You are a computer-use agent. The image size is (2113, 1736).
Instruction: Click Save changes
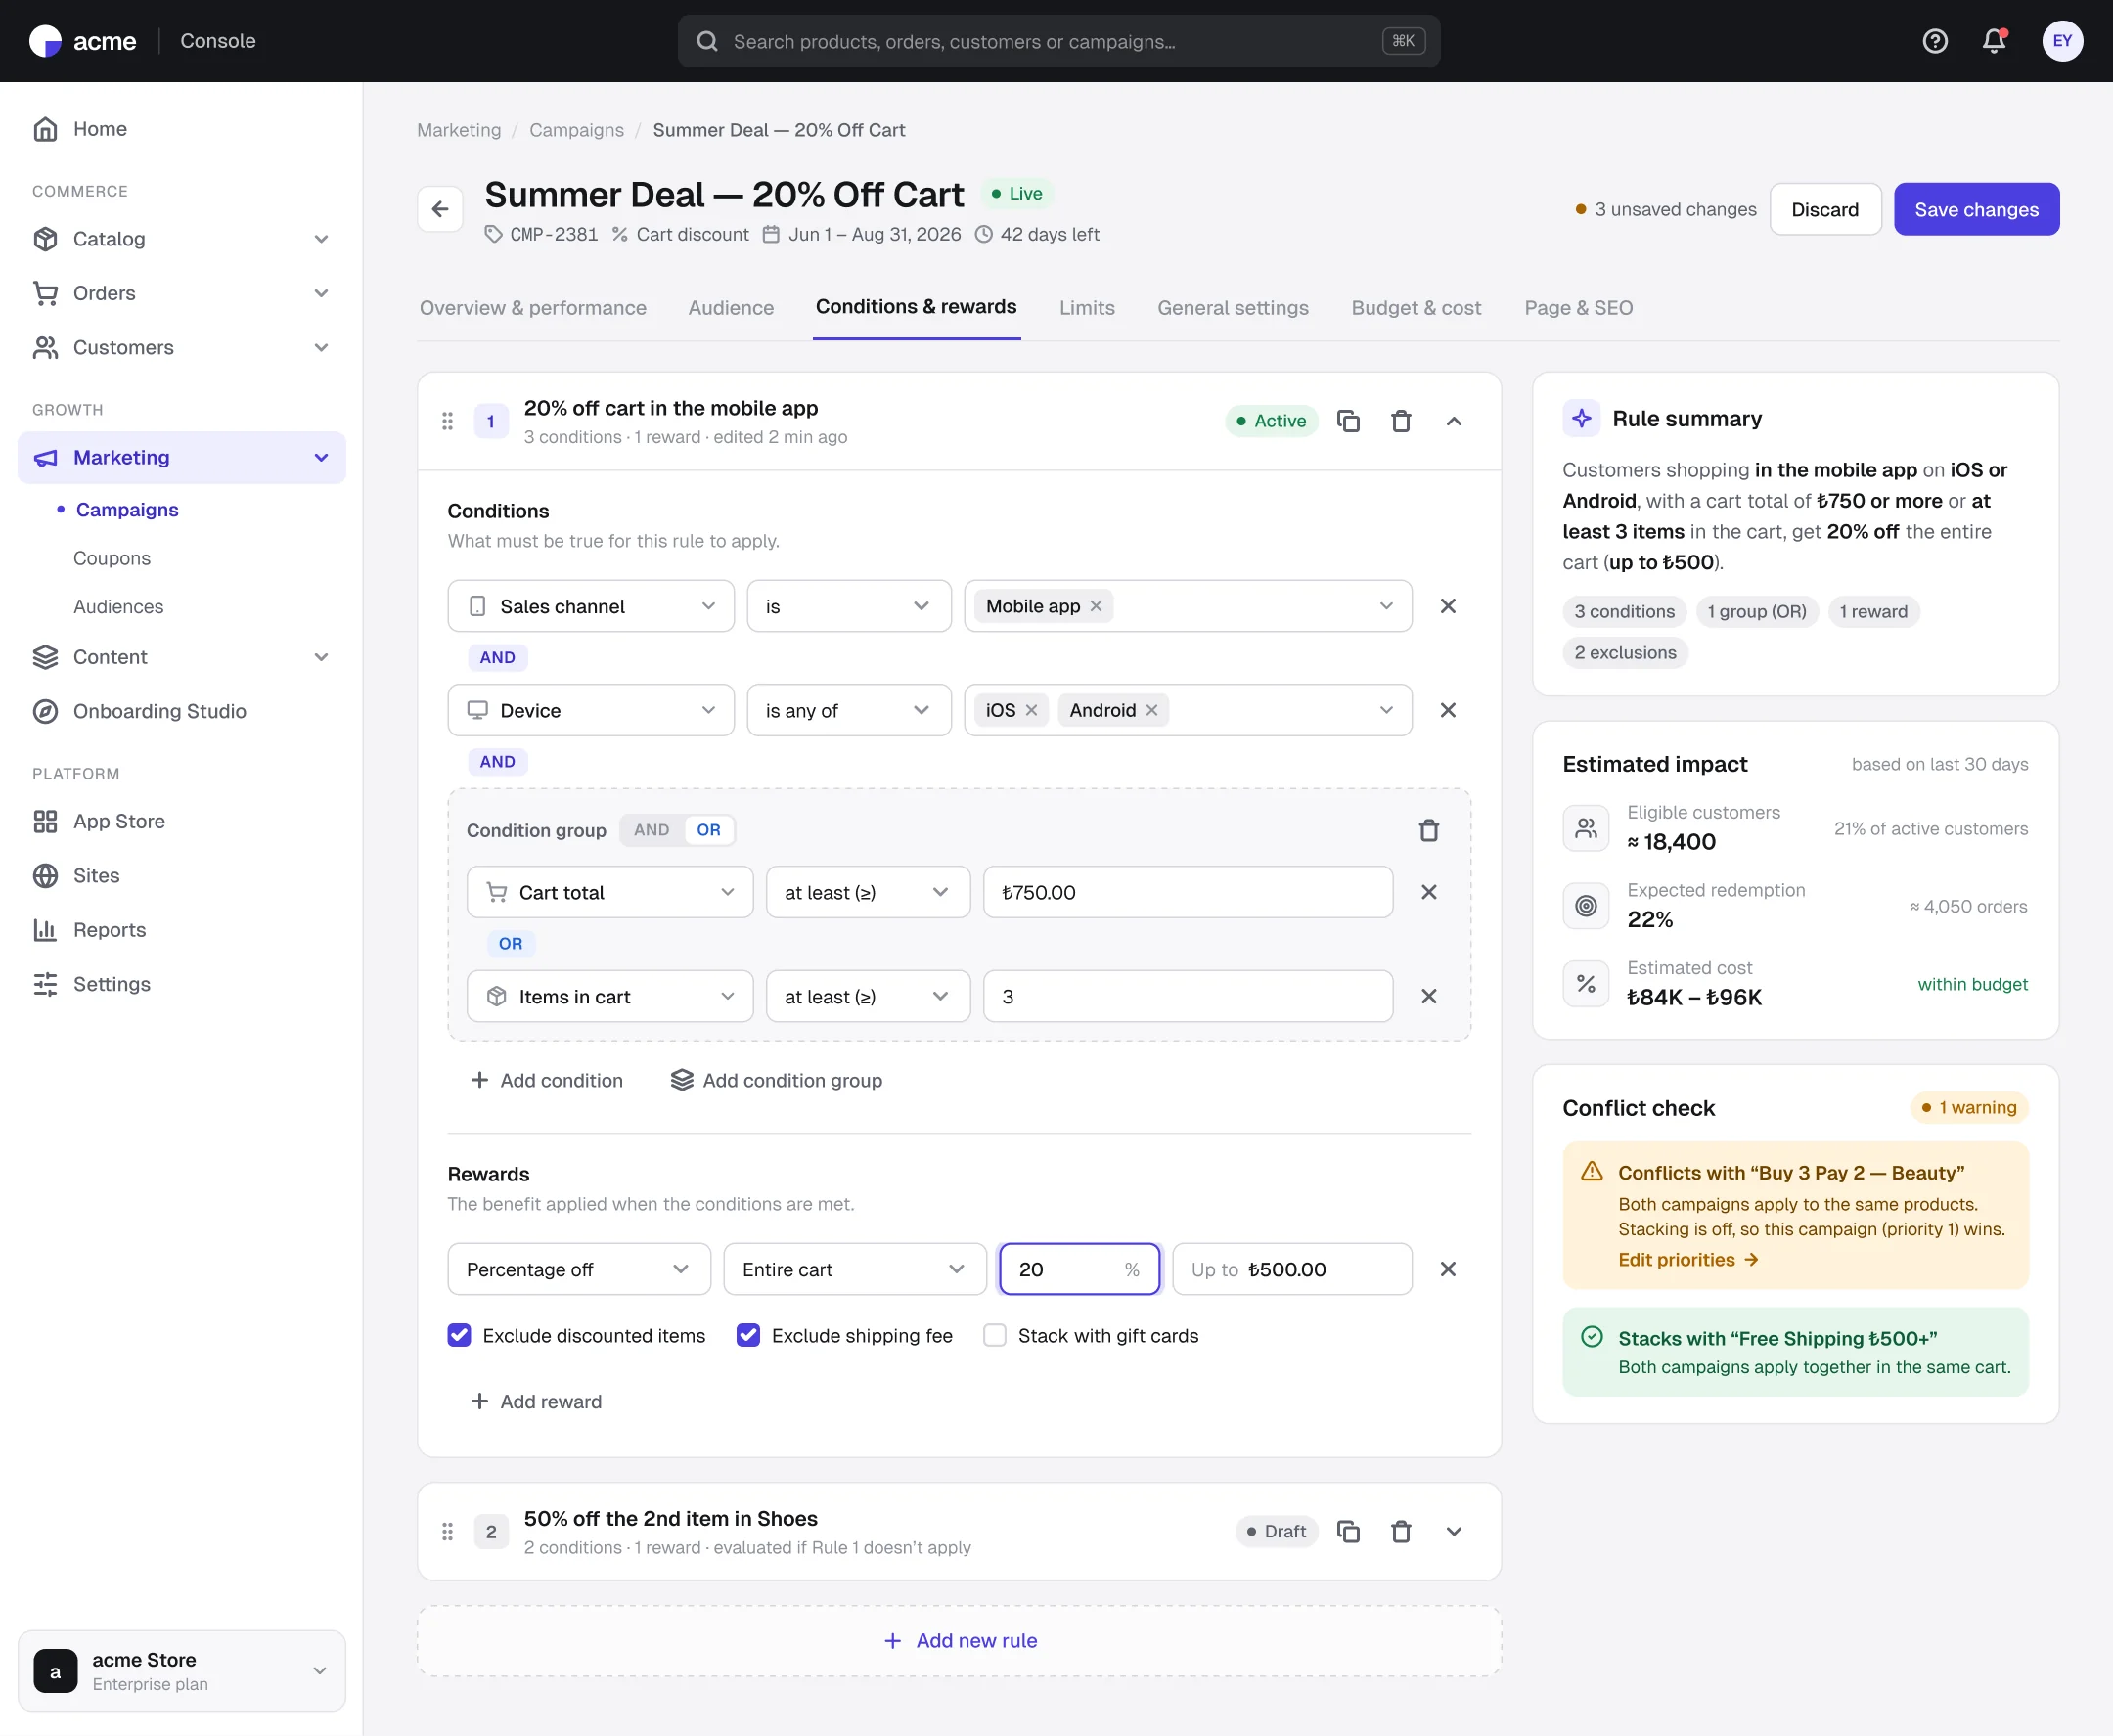tap(1976, 209)
